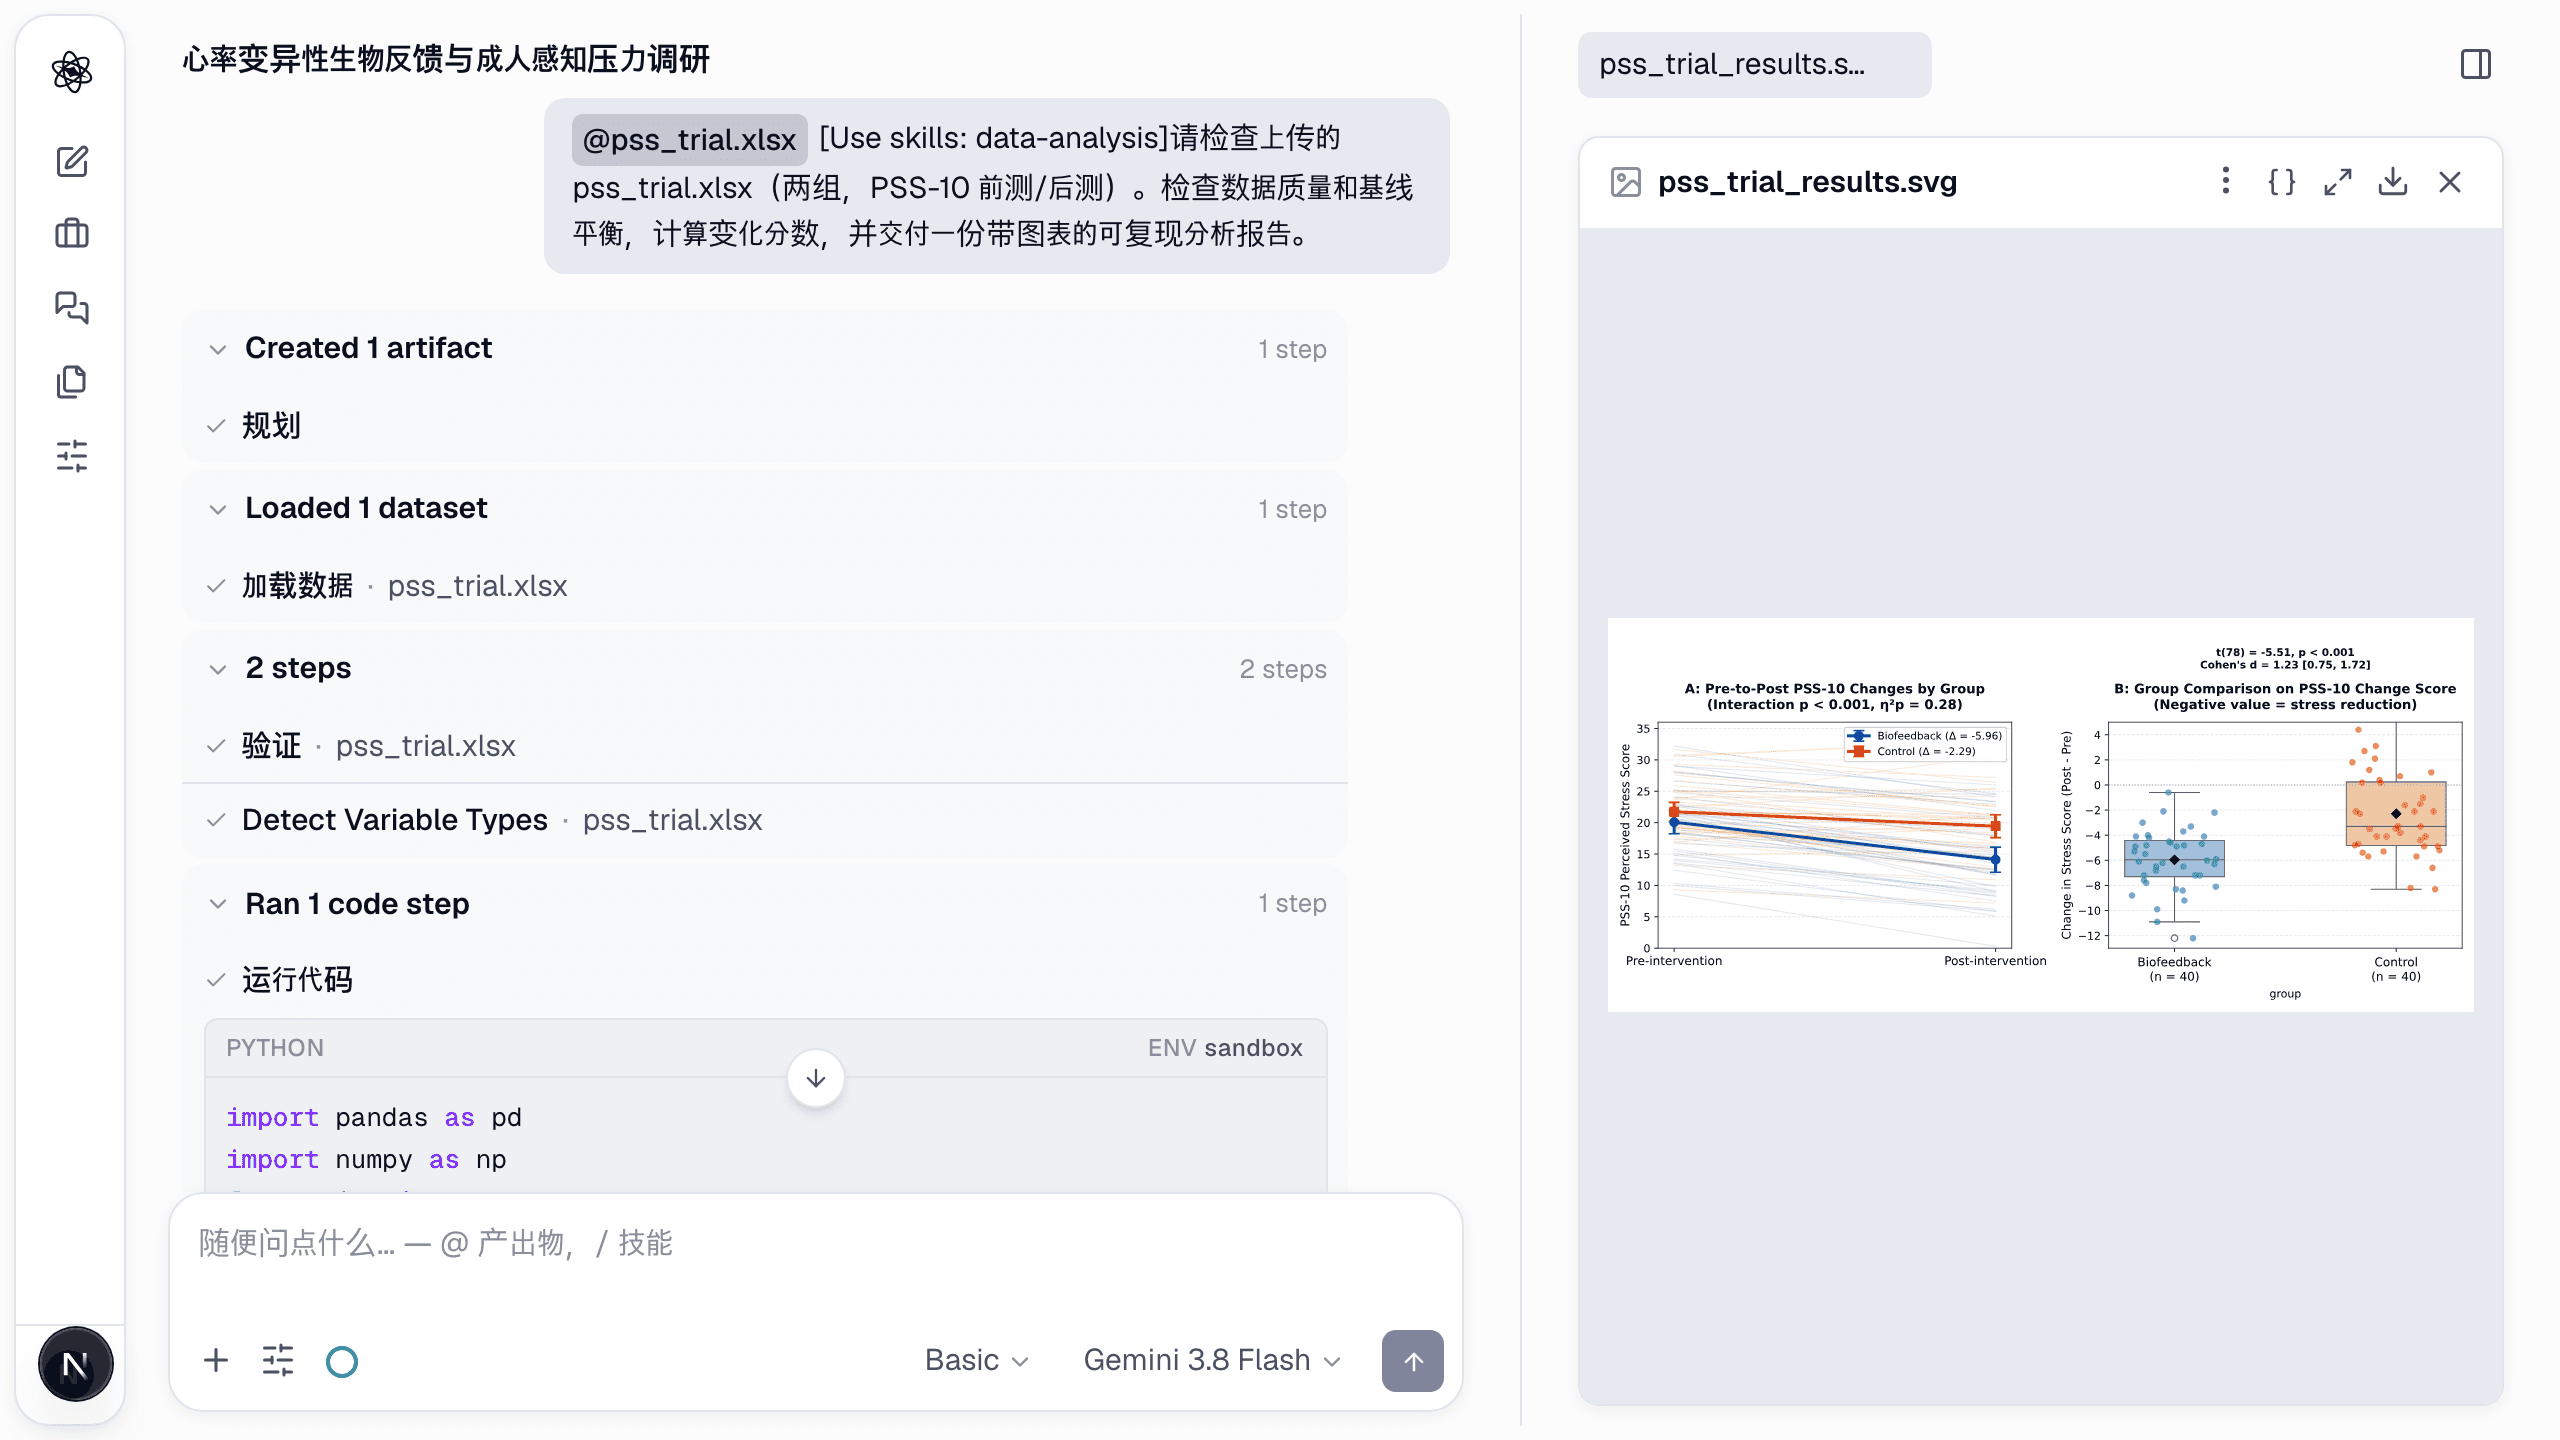Jump to the bottom with the down-arrow button
This screenshot has width=2560, height=1440.
pos(816,1078)
